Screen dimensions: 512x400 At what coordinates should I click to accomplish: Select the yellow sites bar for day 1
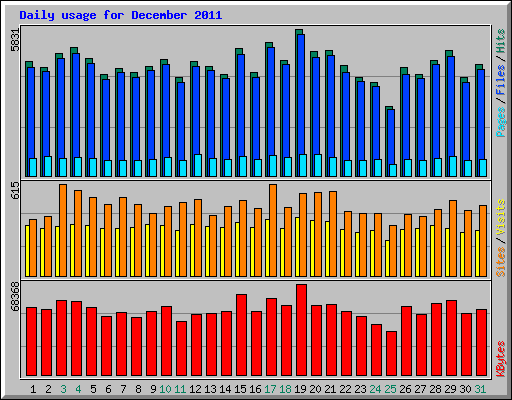pos(27,251)
